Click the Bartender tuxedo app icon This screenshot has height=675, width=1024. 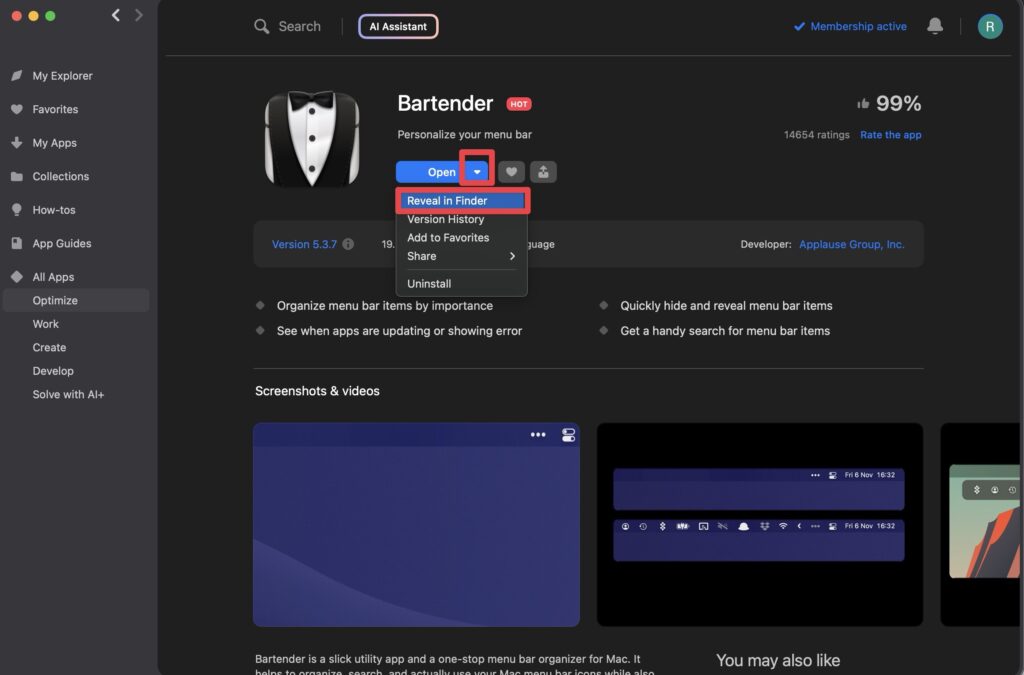(312, 138)
